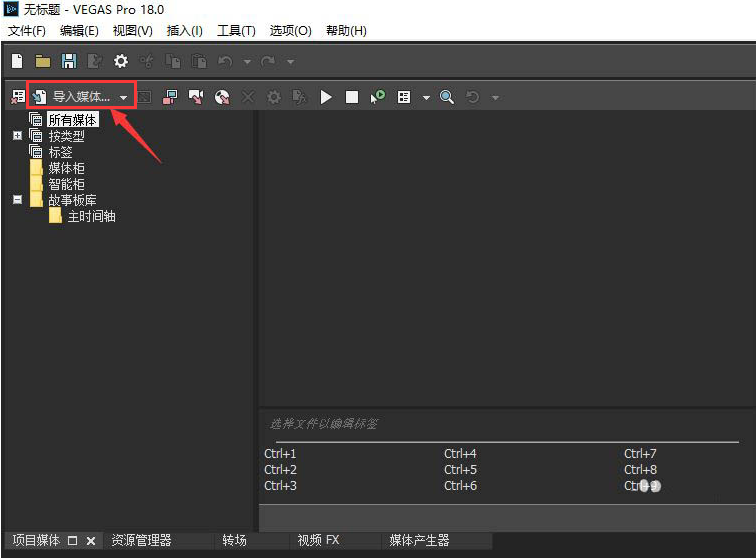Screen dimensions: 756x558
Task: Toggle the auto preview icon
Action: [x=378, y=97]
